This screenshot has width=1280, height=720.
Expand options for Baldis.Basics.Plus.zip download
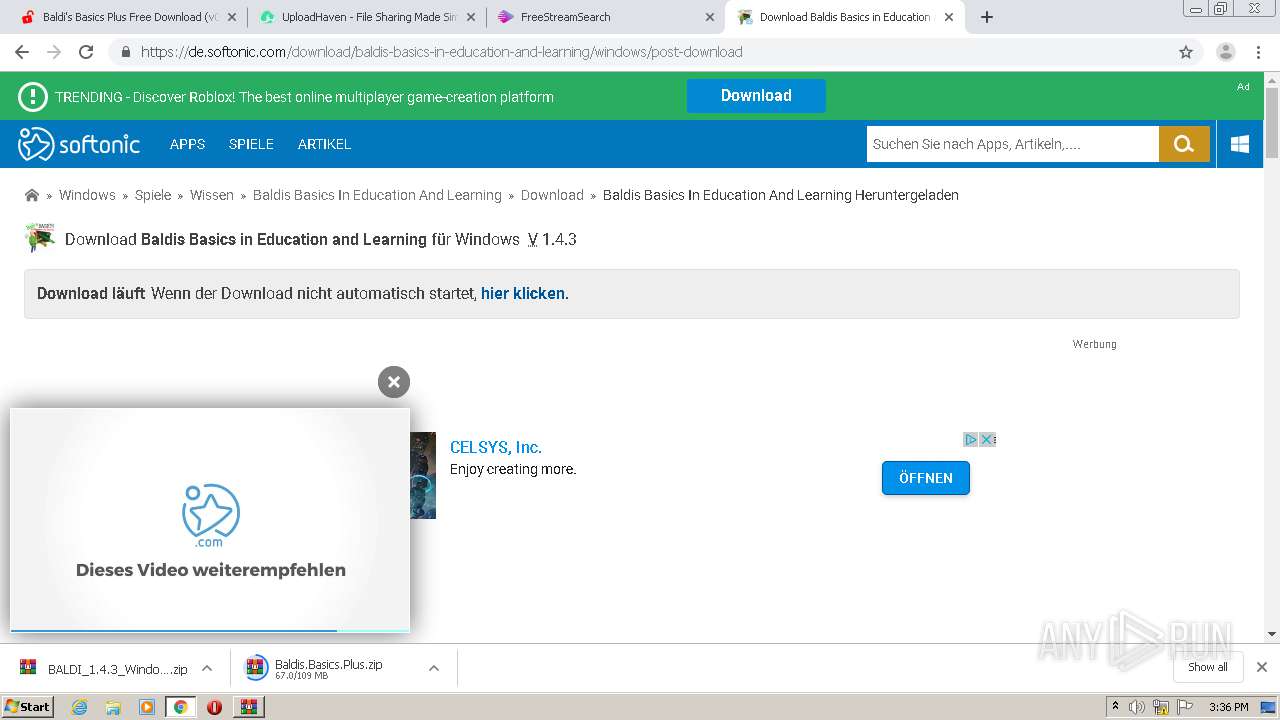(434, 668)
